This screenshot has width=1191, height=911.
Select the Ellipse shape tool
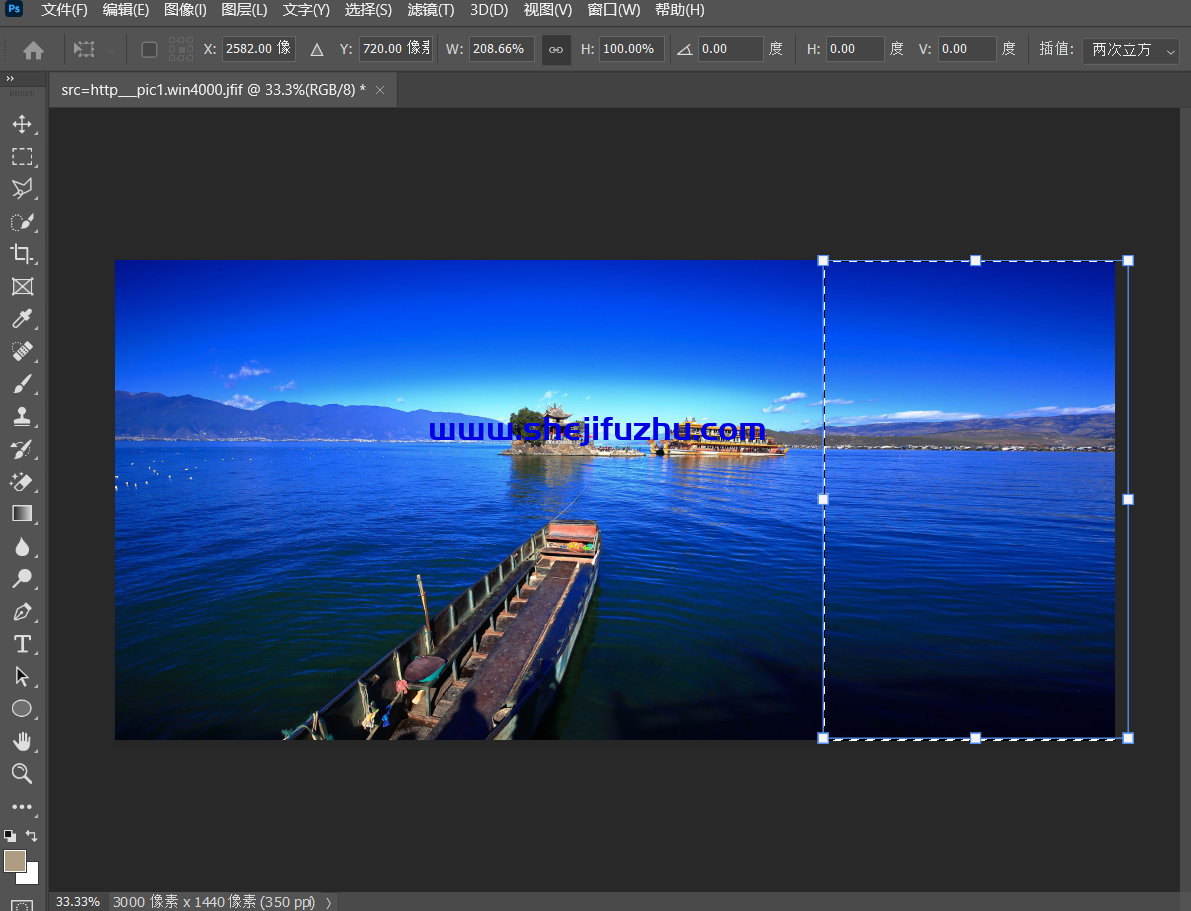[22, 709]
